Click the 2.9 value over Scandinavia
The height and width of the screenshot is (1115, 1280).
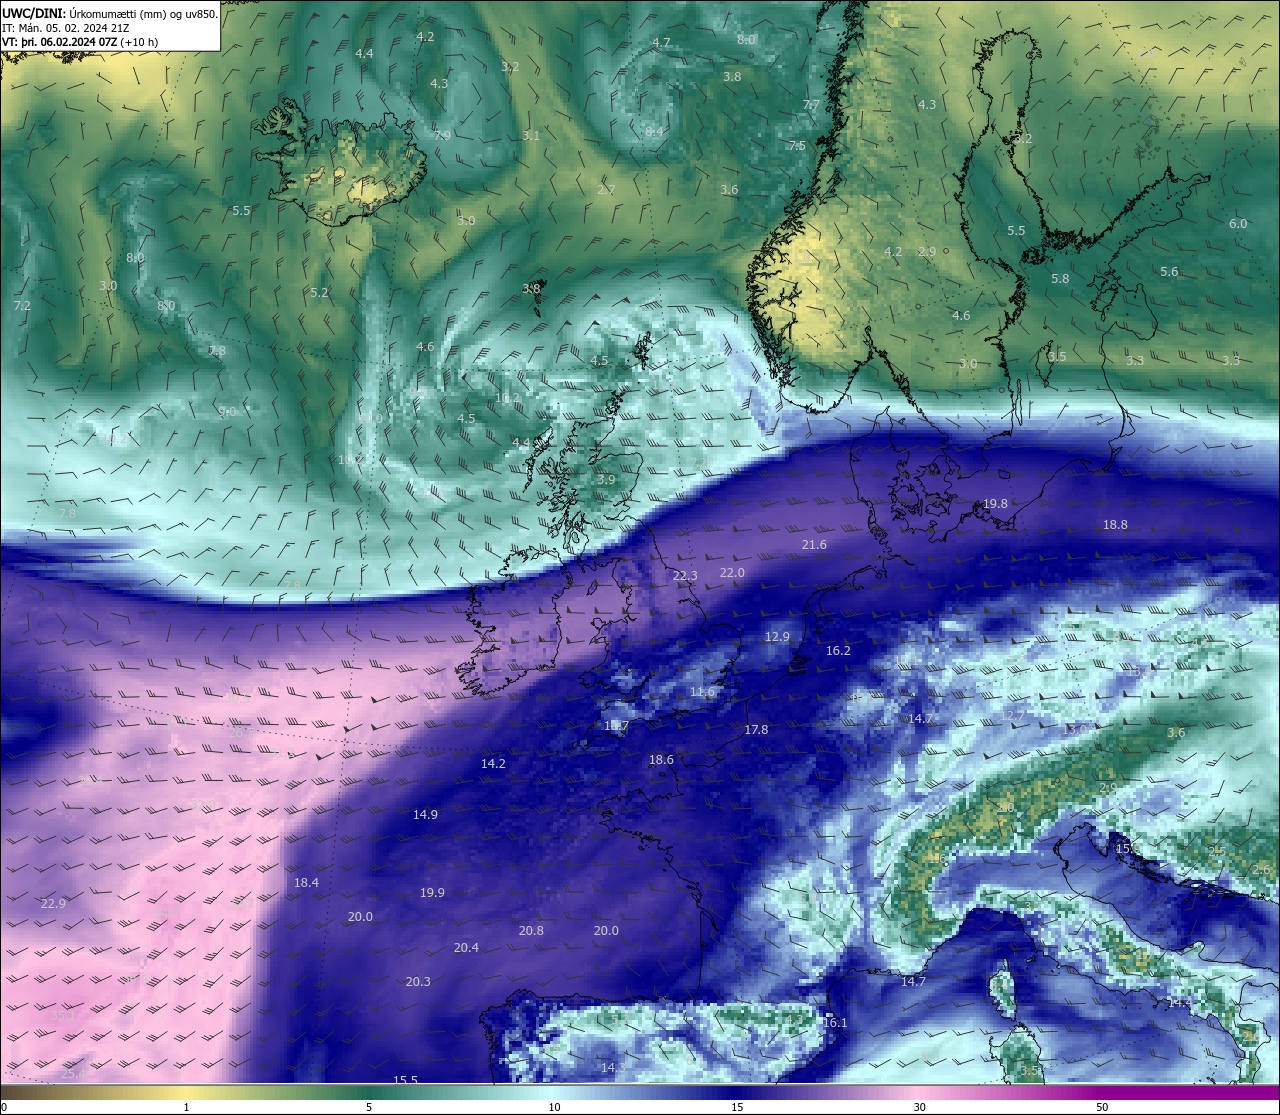click(927, 252)
